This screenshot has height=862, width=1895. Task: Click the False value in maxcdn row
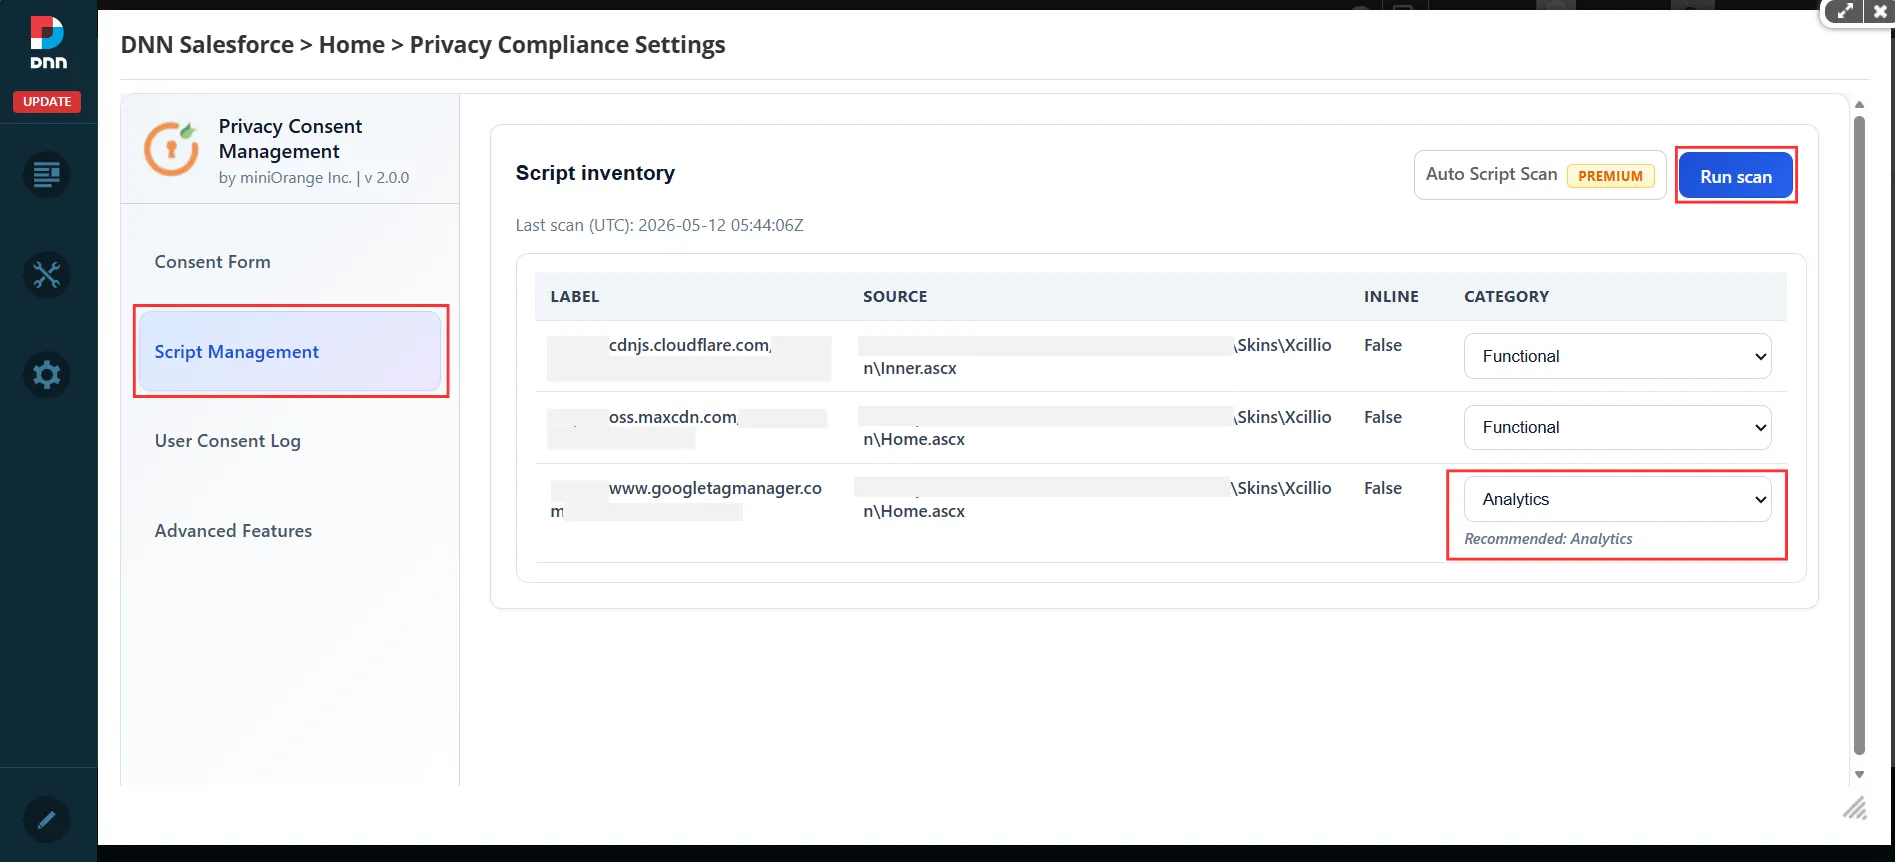(1383, 417)
